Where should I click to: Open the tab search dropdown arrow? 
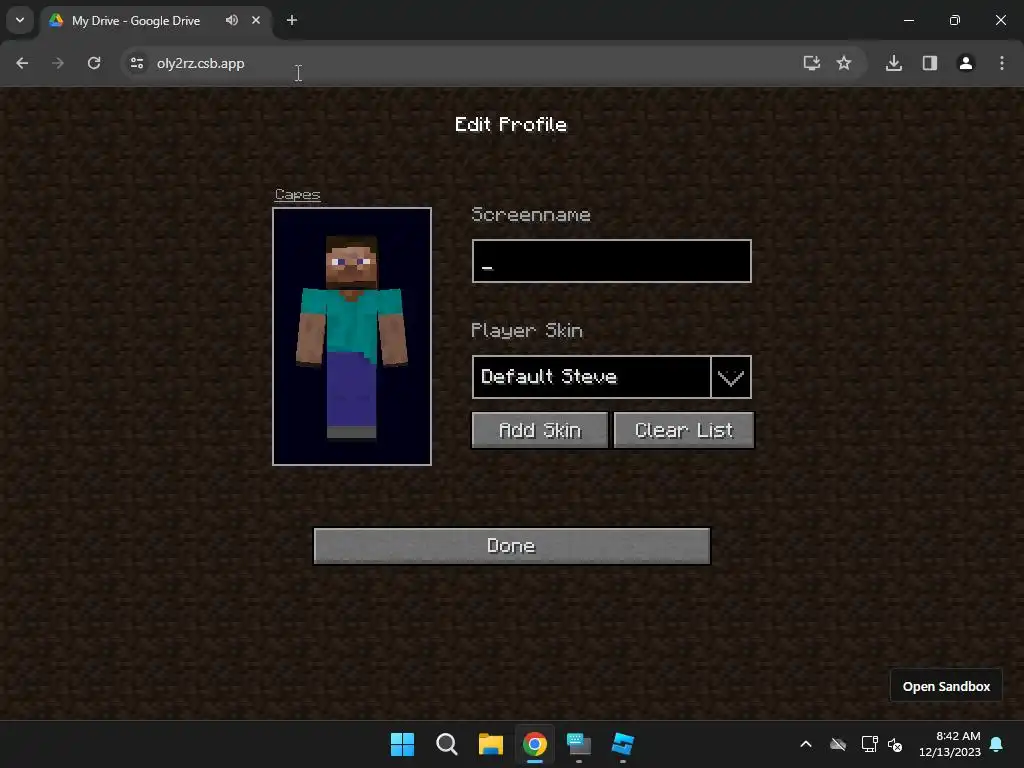point(20,20)
